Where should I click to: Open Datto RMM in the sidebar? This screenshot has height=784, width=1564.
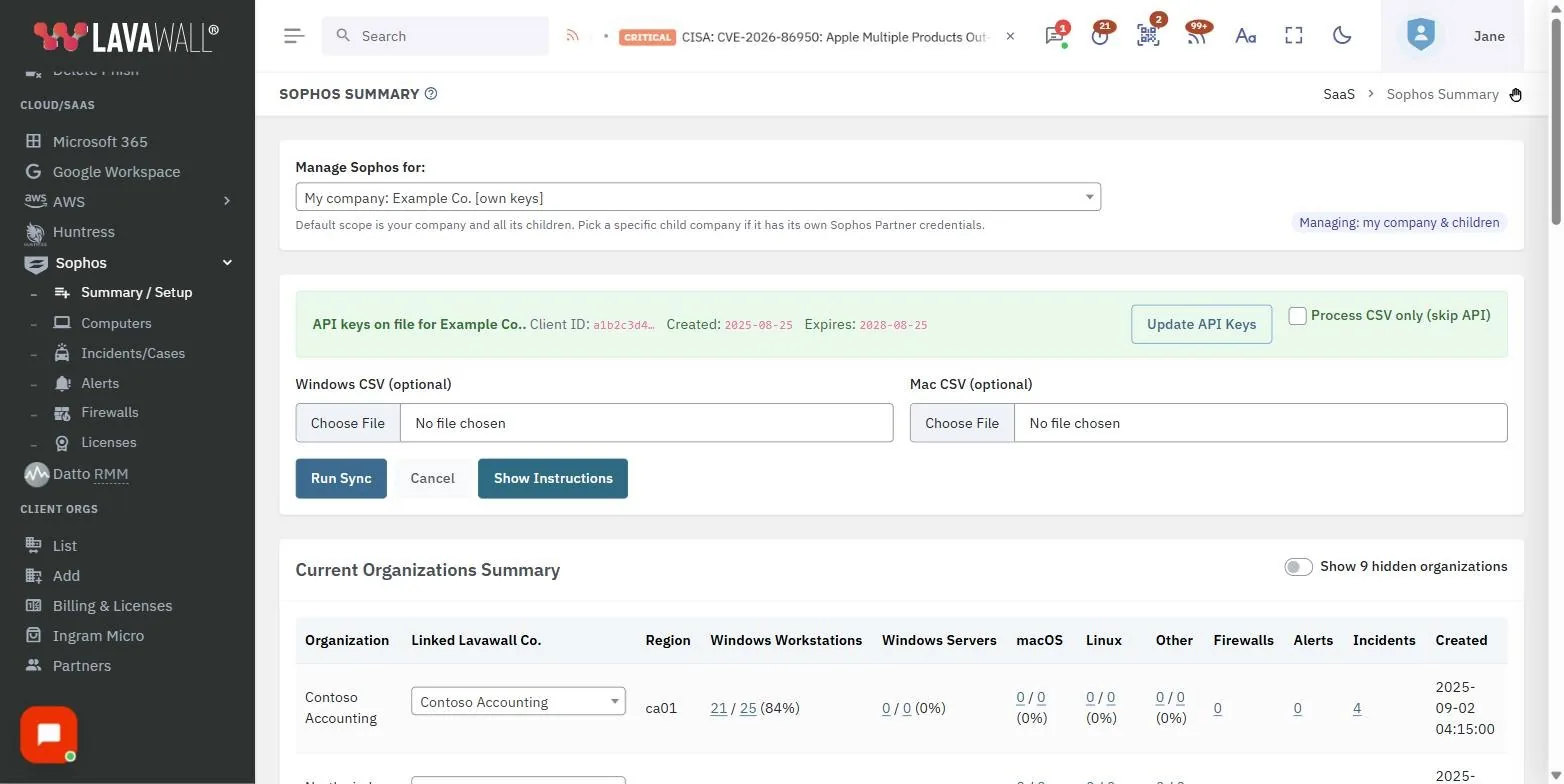point(90,474)
